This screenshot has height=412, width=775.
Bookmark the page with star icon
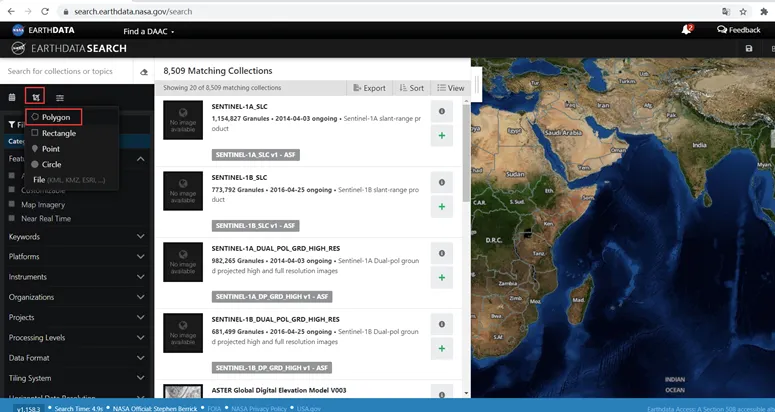click(743, 11)
